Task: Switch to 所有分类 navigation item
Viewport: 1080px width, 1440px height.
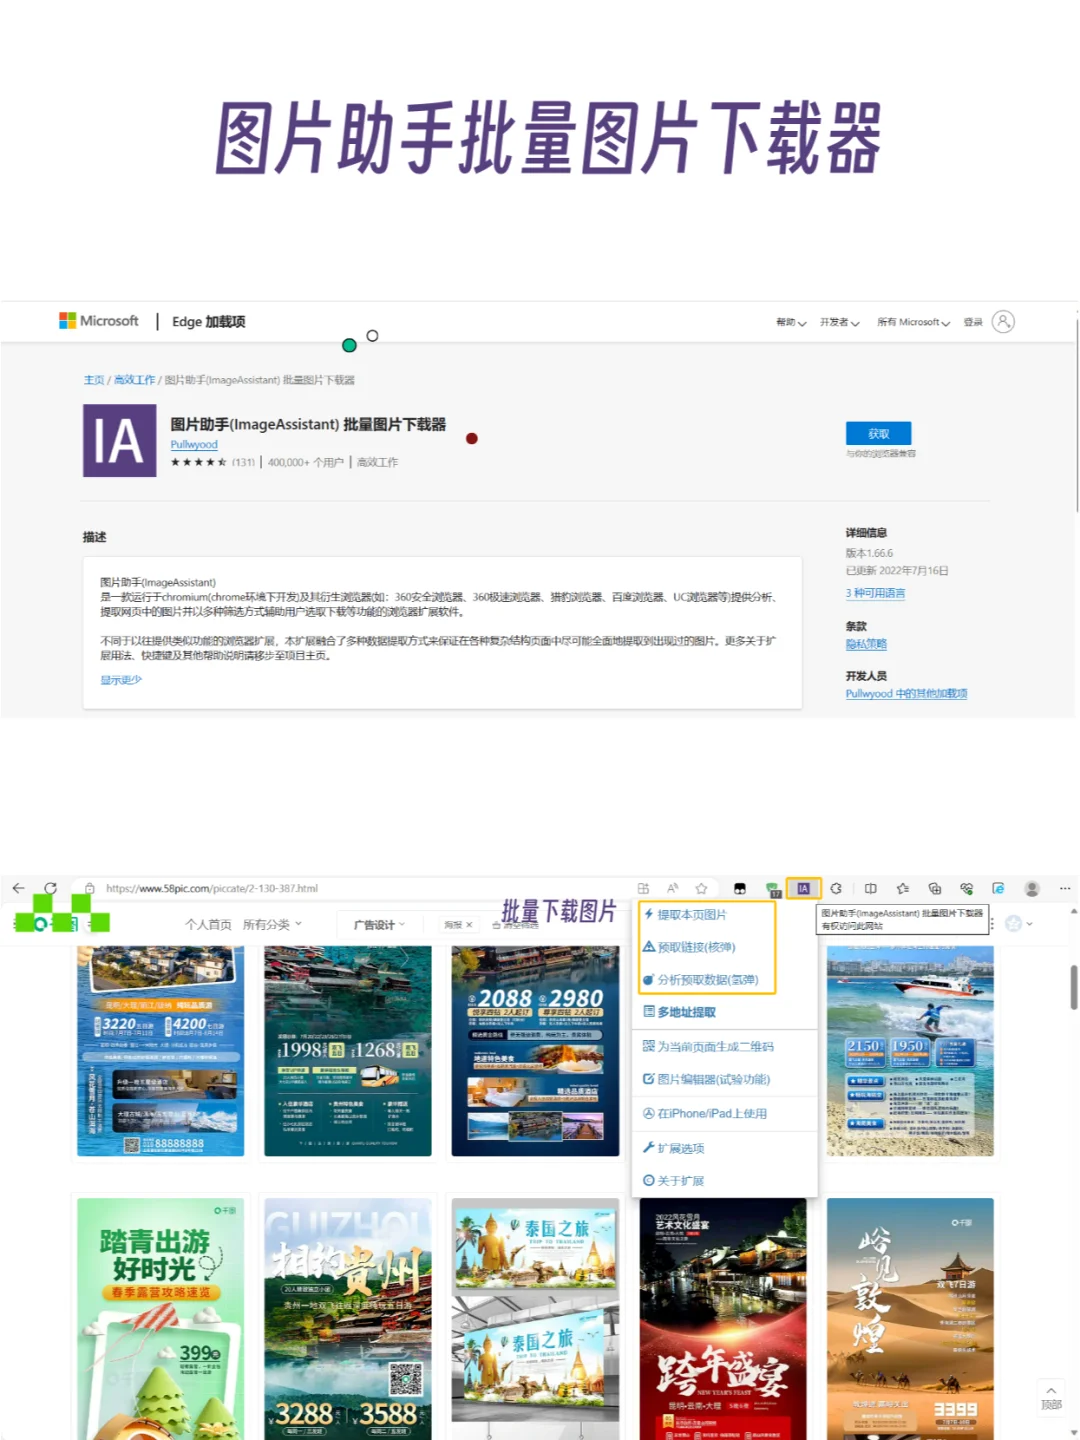Action: pyautogui.click(x=264, y=923)
